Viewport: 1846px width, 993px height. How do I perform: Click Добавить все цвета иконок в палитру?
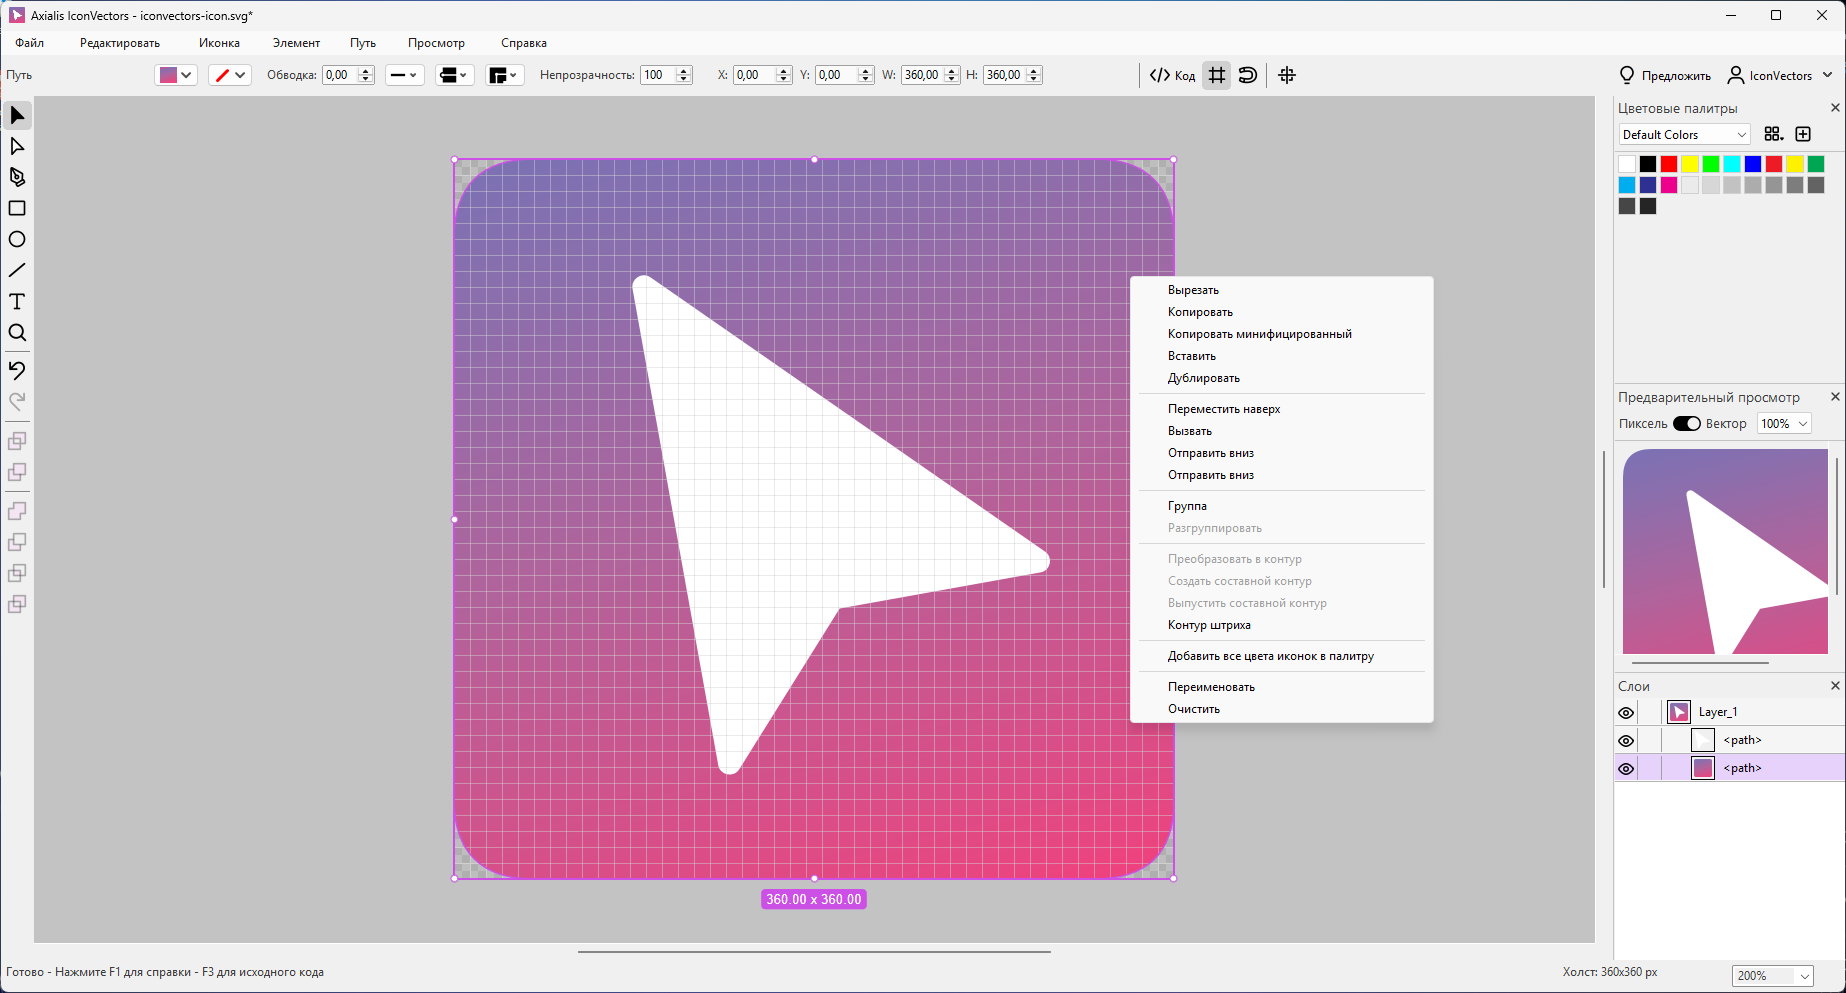[1281, 656]
